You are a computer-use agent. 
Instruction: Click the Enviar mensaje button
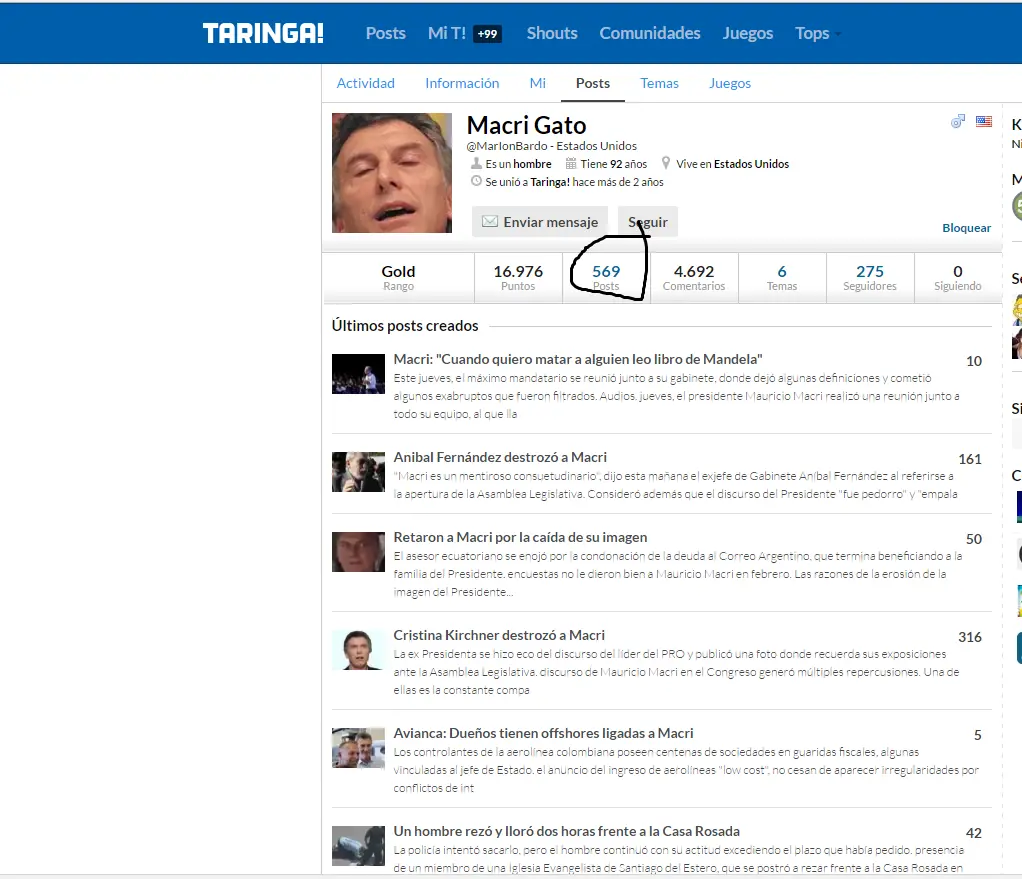[540, 222]
